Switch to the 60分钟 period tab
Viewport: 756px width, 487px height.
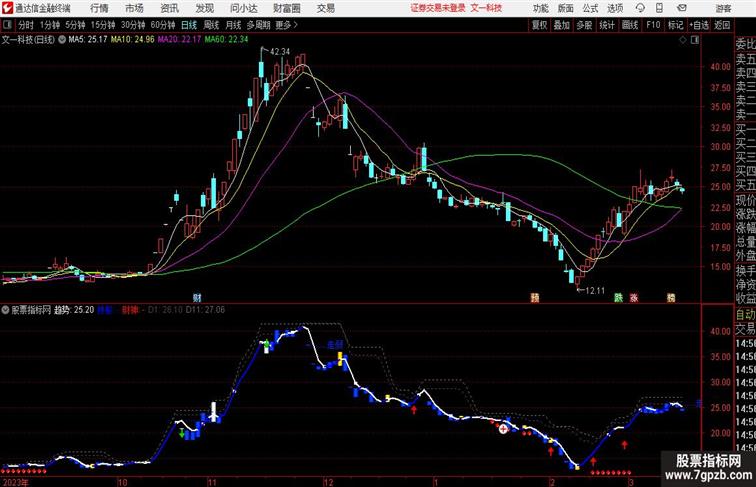[163, 25]
